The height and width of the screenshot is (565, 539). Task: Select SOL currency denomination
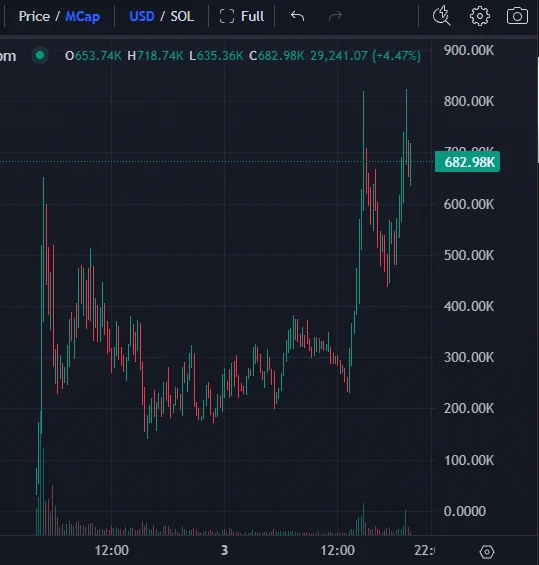pyautogui.click(x=182, y=16)
